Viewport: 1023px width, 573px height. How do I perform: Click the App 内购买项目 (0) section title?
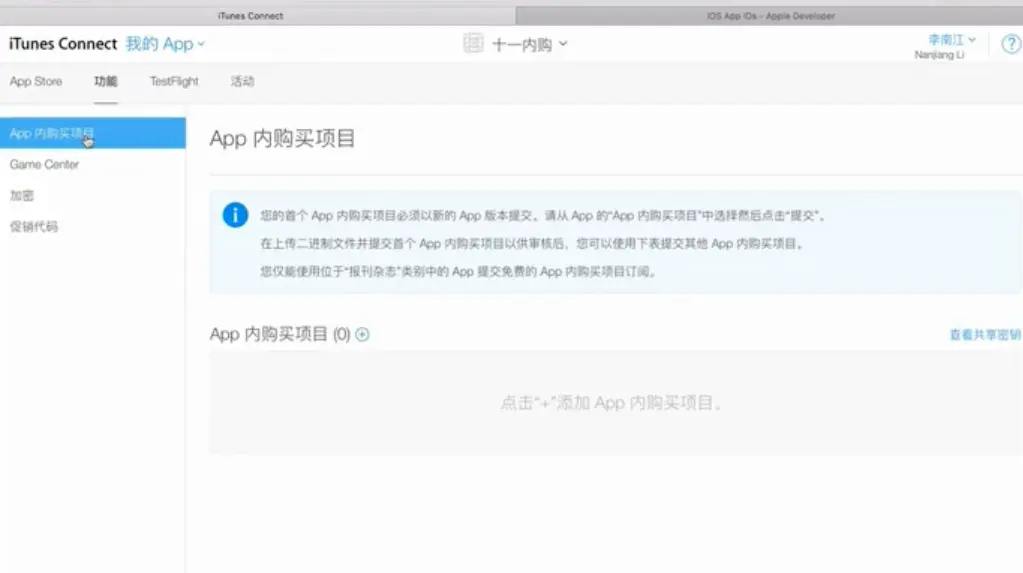pyautogui.click(x=280, y=334)
